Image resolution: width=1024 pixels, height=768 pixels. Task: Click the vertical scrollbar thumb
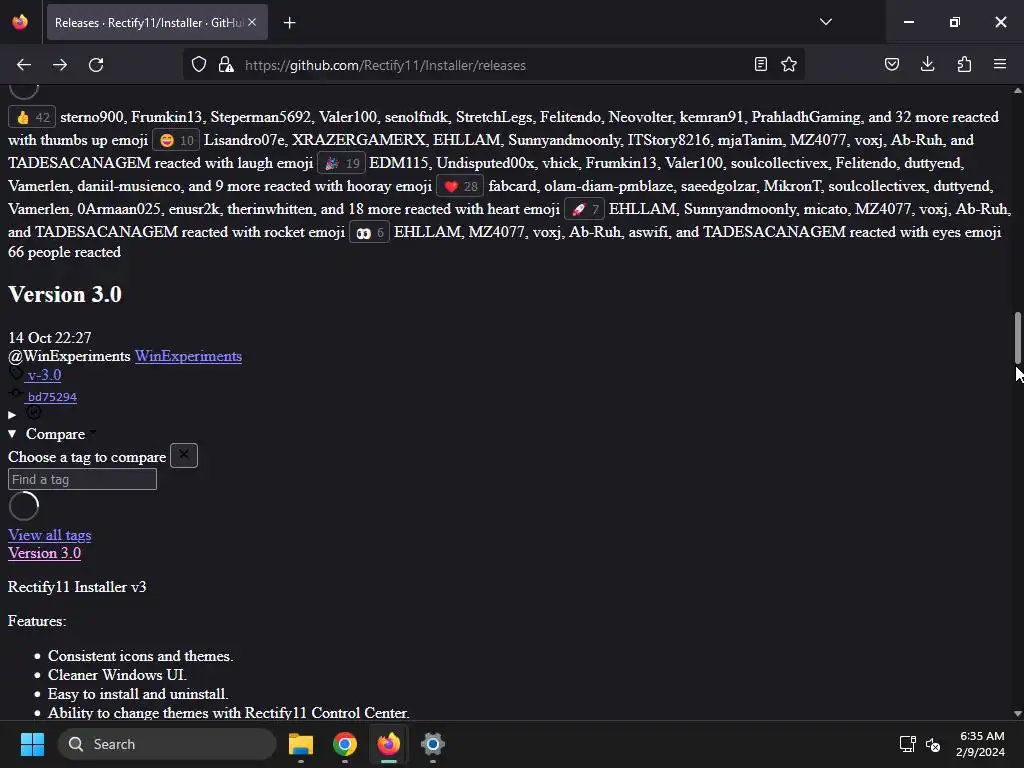[x=1017, y=338]
